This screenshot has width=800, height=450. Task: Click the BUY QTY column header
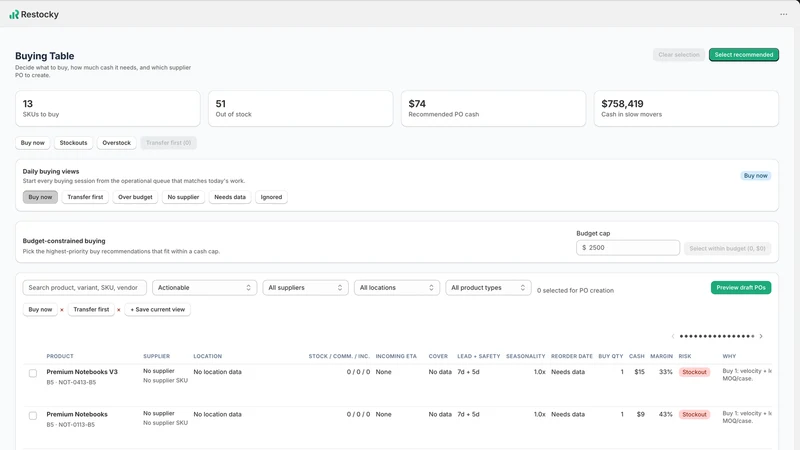[611, 356]
